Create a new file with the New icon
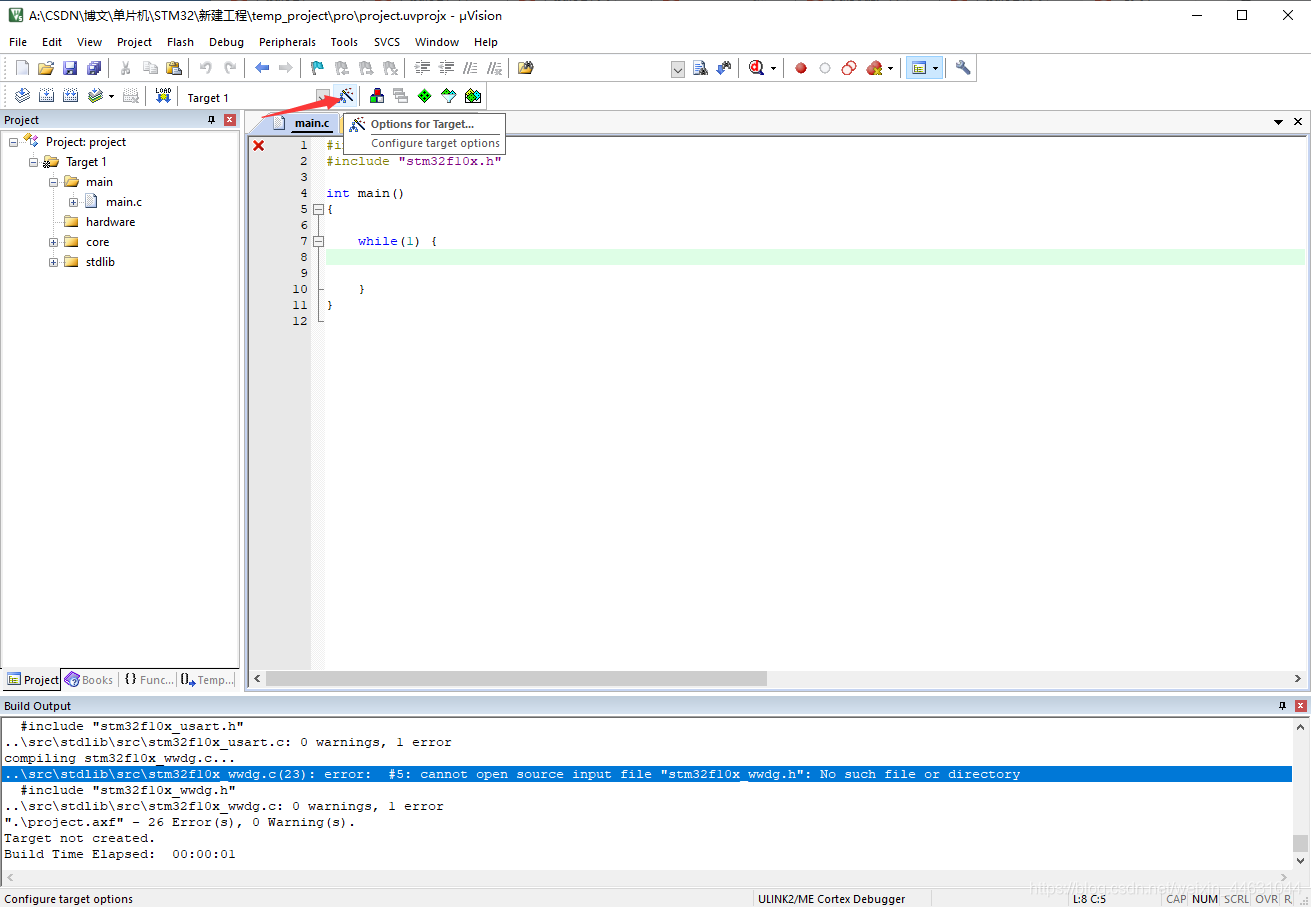1311x907 pixels. (x=23, y=68)
